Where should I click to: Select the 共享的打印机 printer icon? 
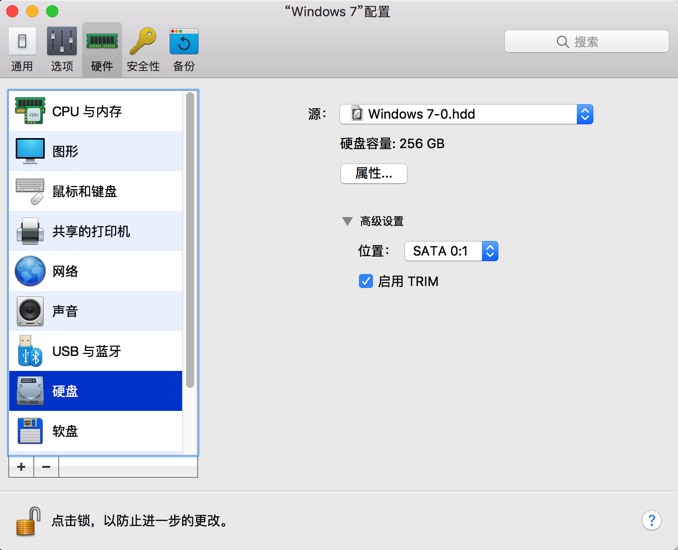click(x=30, y=231)
